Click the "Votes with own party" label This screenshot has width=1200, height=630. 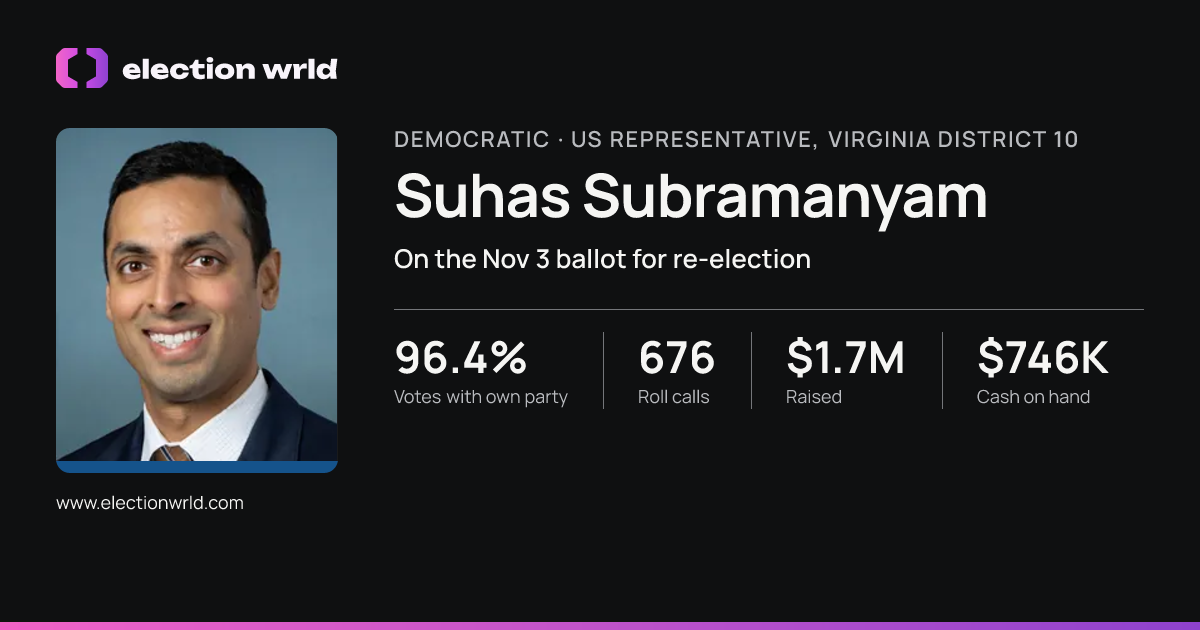pos(481,397)
